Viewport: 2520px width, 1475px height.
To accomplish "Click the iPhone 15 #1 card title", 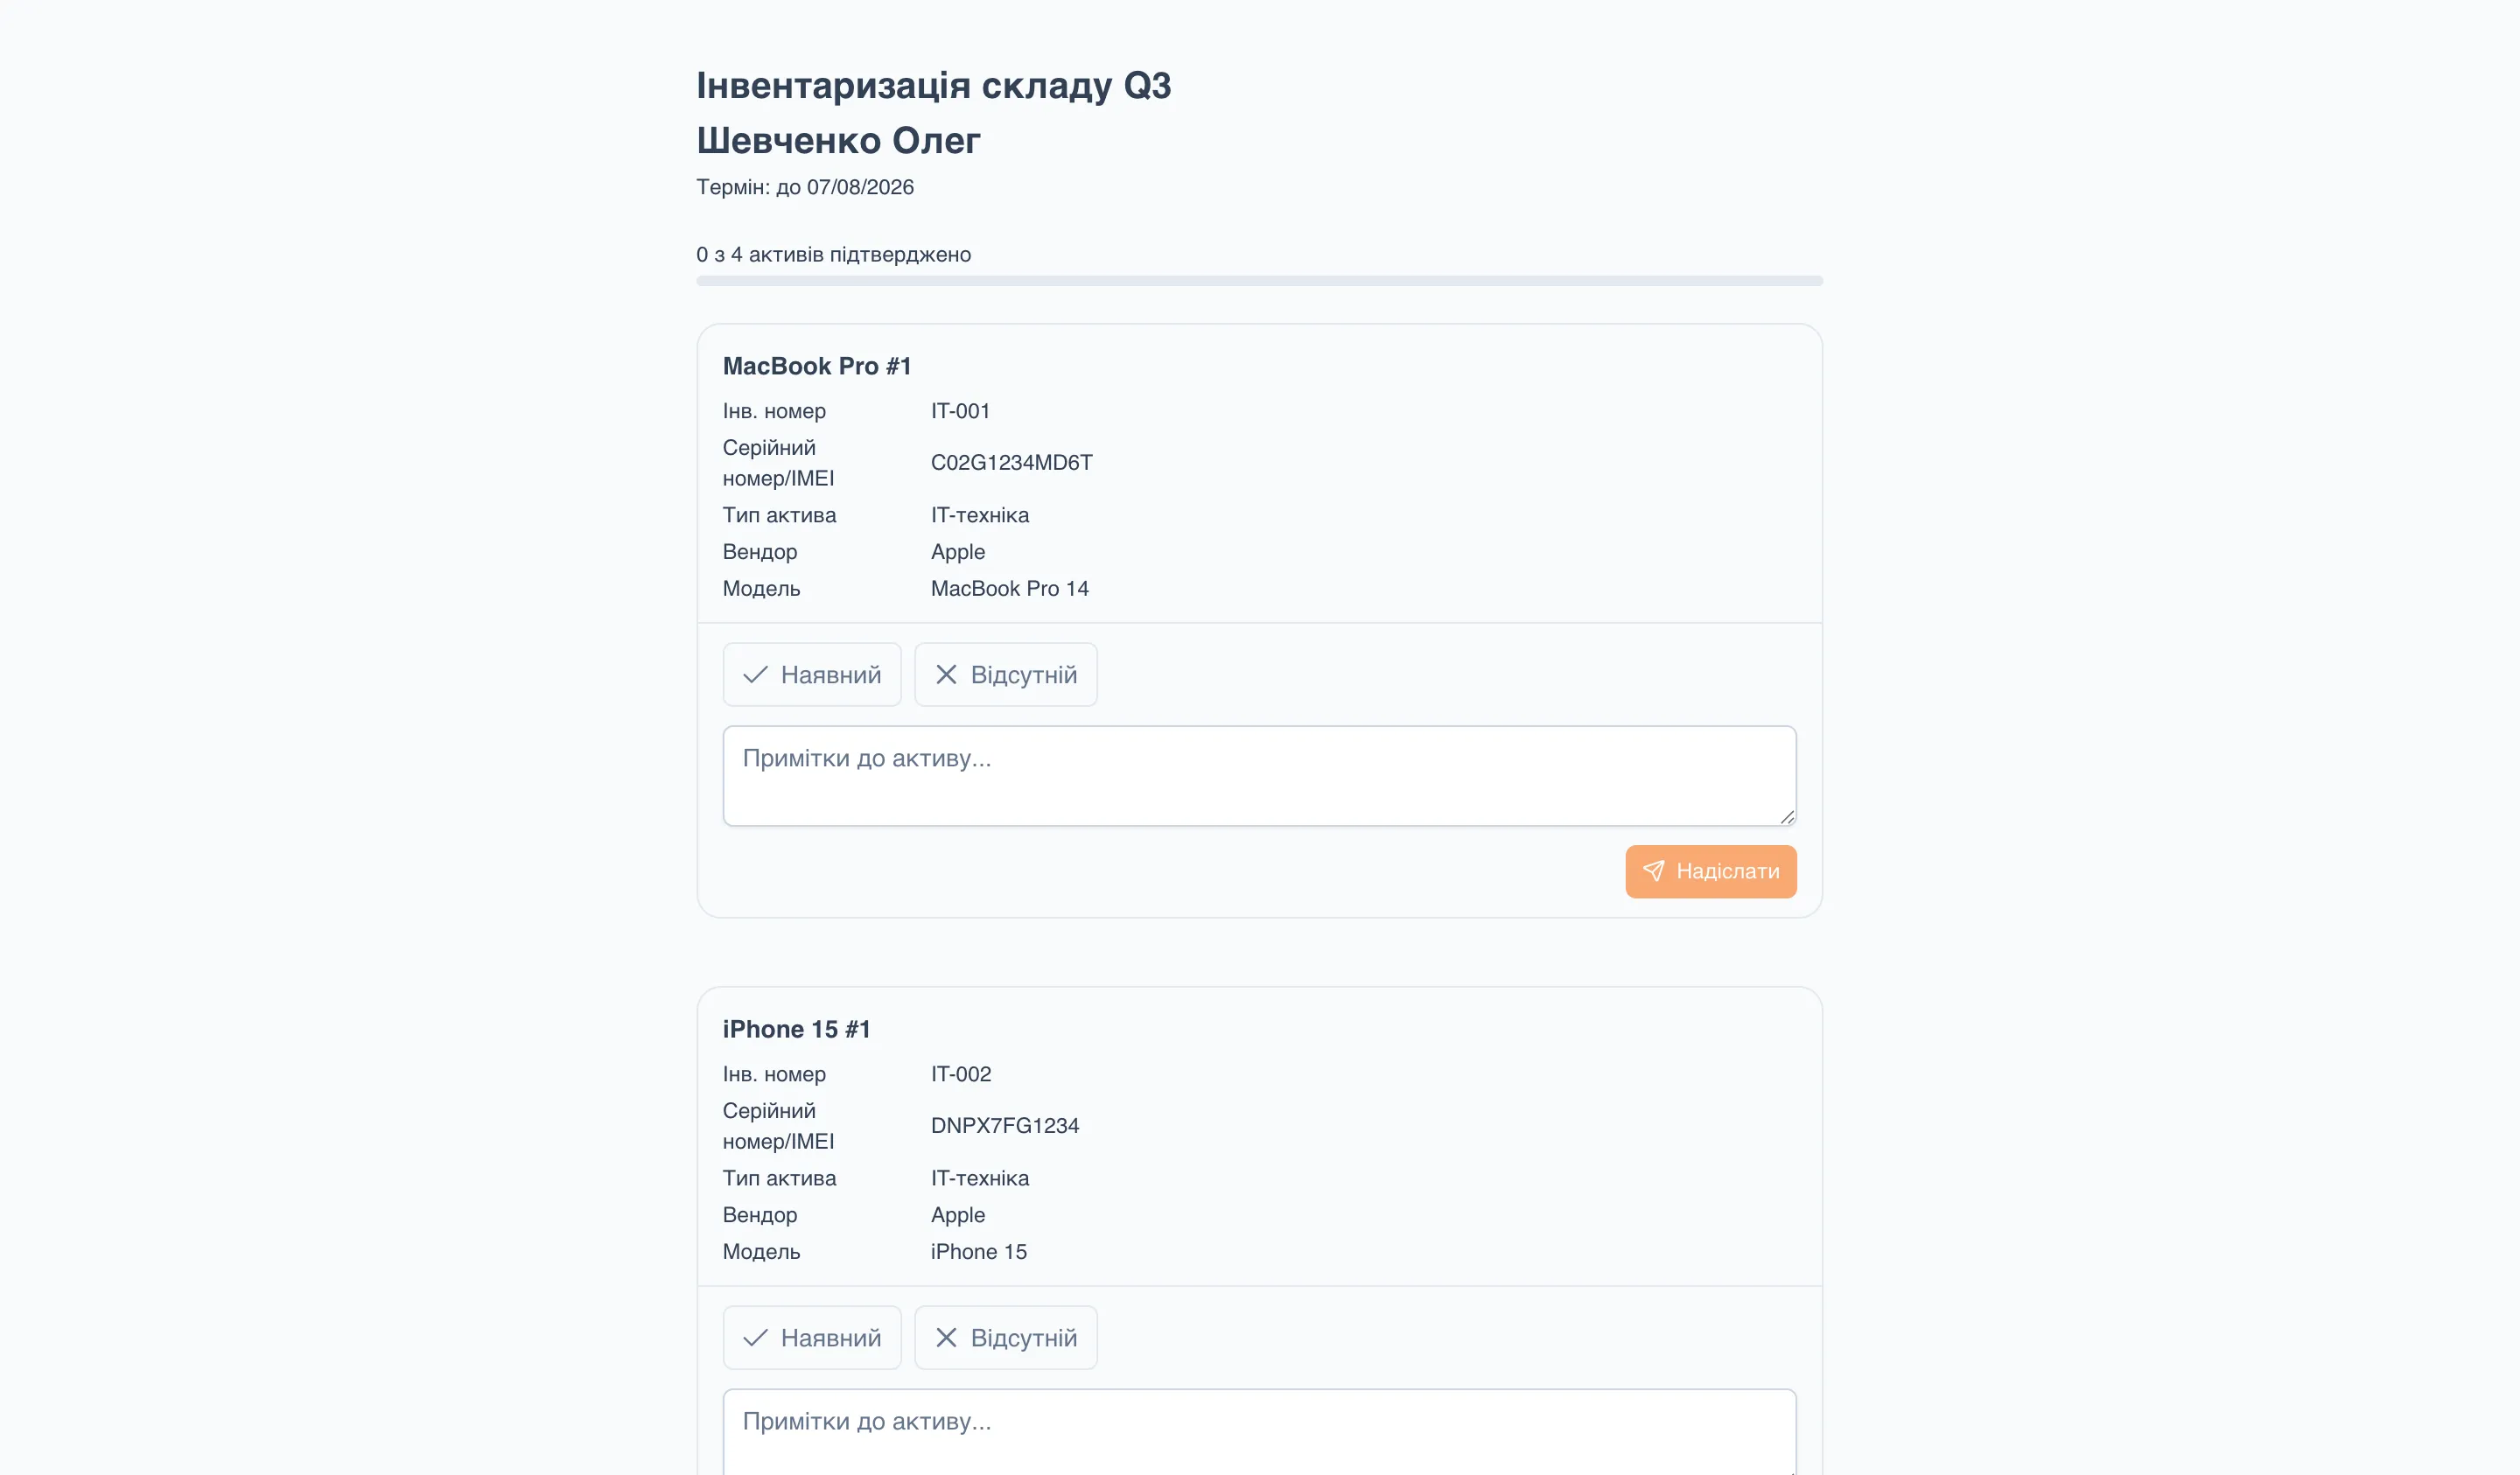I will pos(796,1029).
